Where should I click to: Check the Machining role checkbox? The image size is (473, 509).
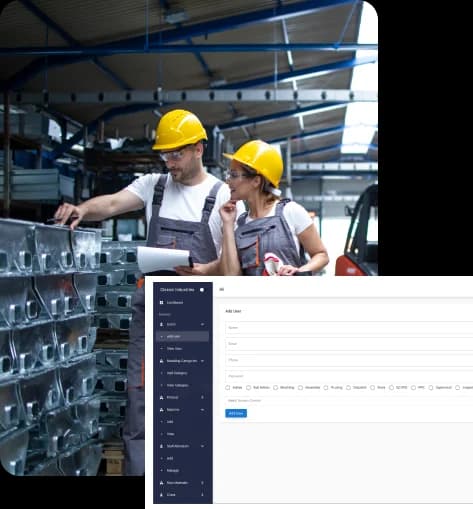click(276, 388)
